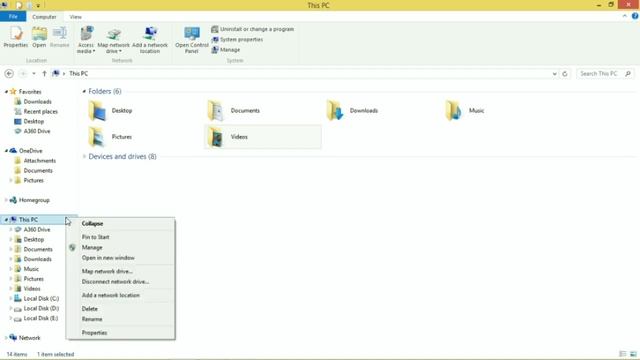This screenshot has height=360, width=640.
Task: Choose Manage in context menu
Action: click(121, 247)
